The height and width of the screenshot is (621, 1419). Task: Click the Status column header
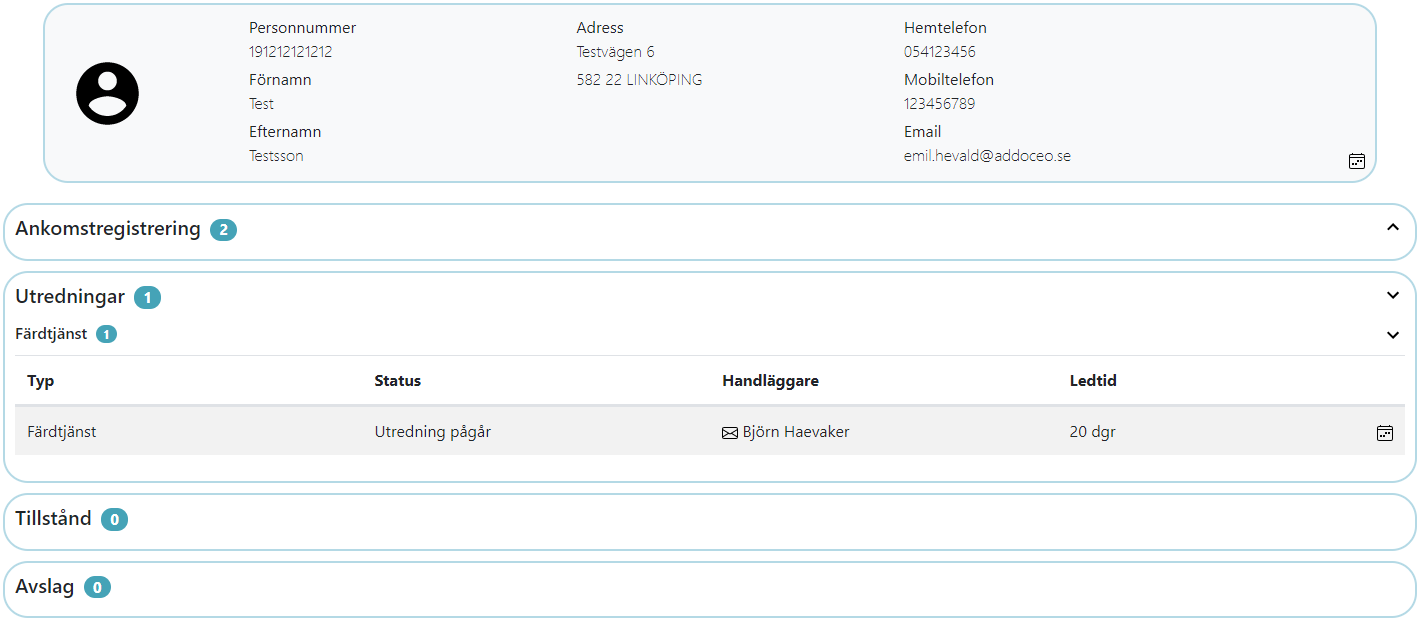point(398,381)
